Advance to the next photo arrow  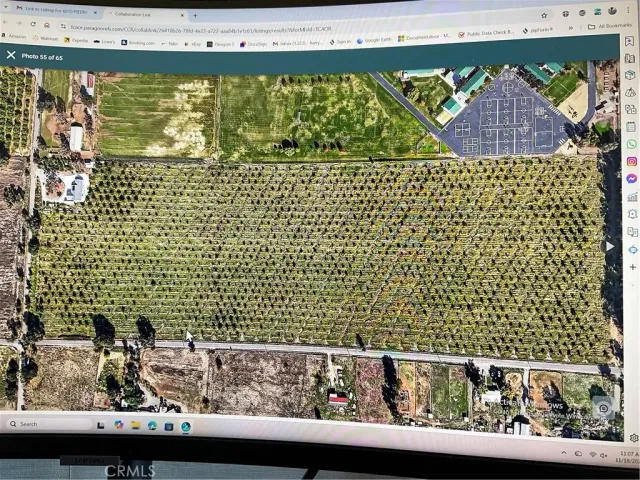[609, 246]
